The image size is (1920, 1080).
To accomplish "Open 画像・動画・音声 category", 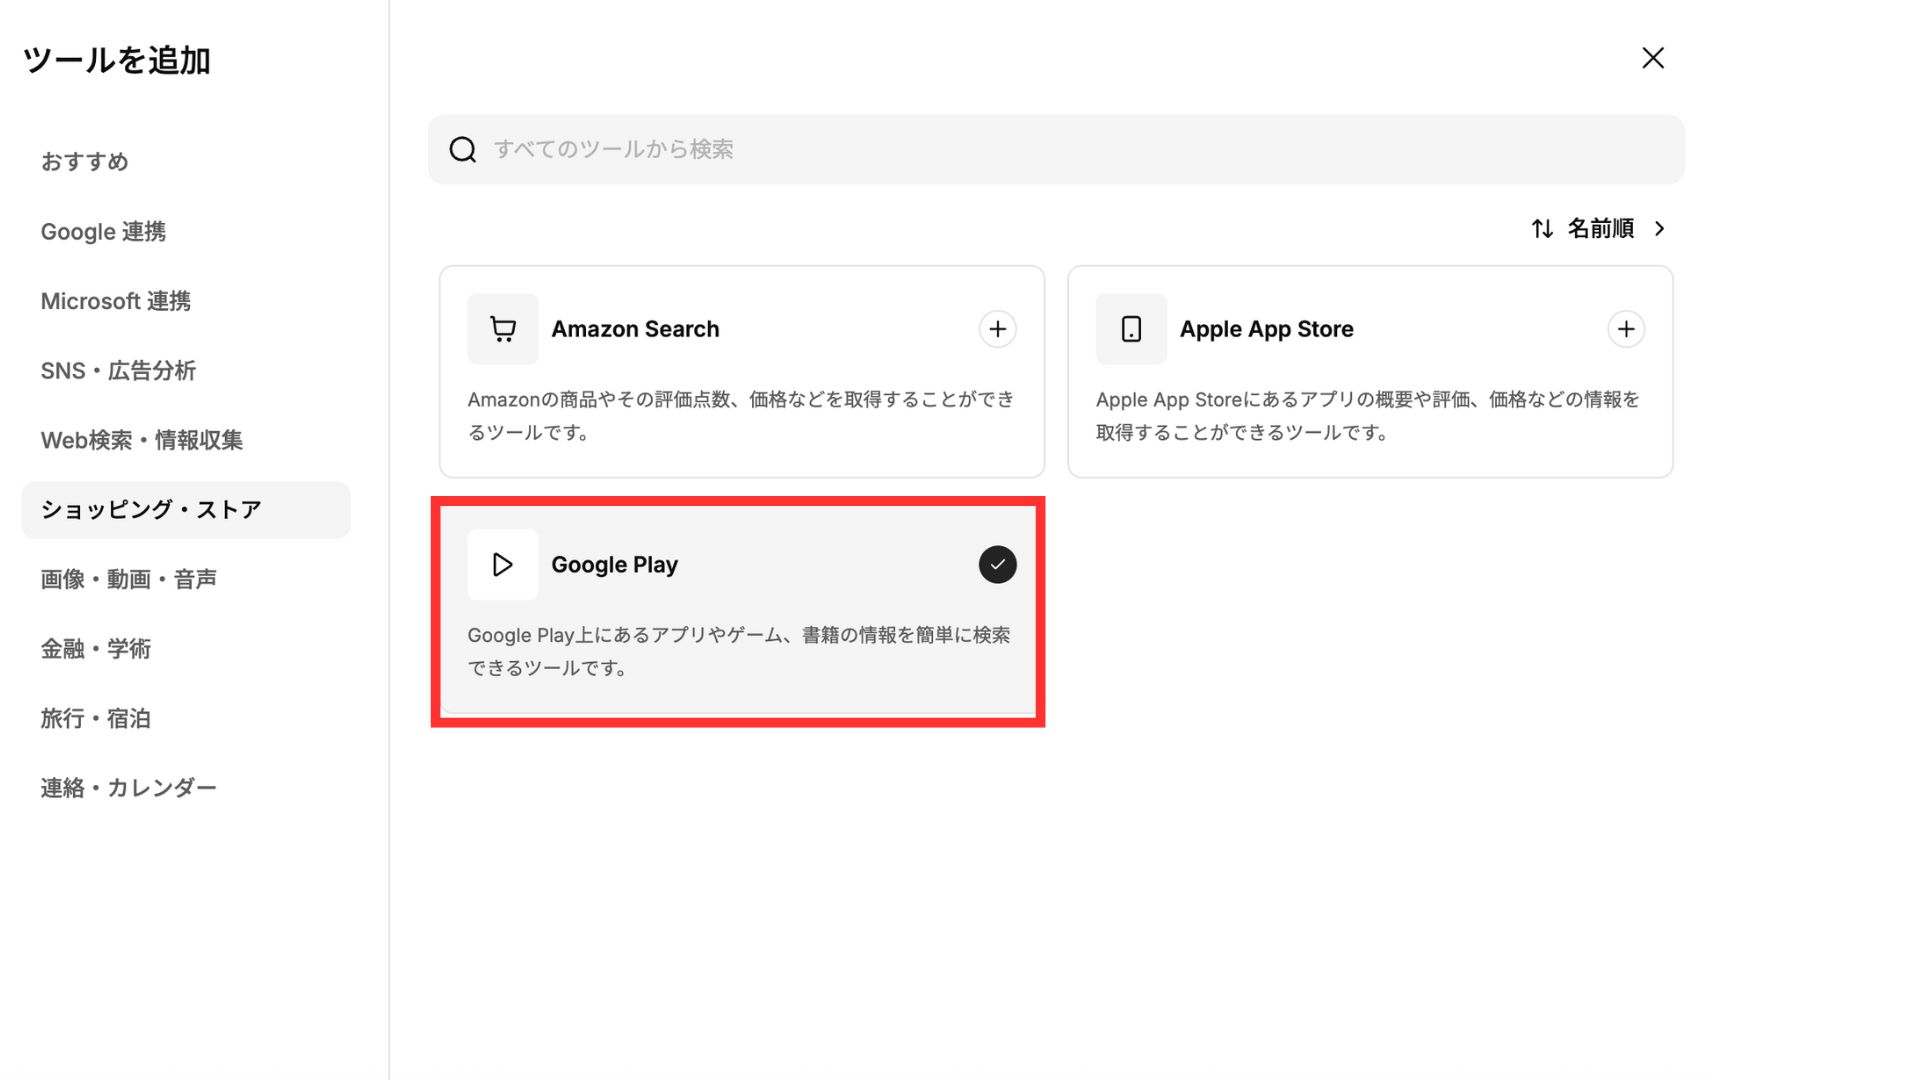I will 128,579.
